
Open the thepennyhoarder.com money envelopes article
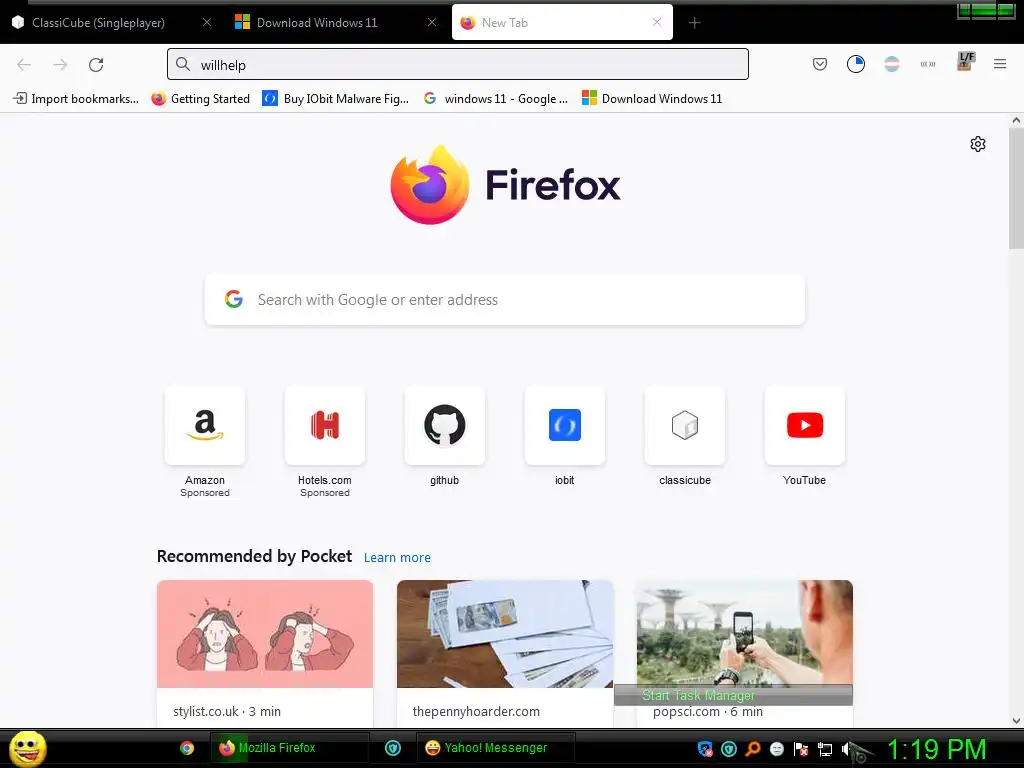(505, 653)
